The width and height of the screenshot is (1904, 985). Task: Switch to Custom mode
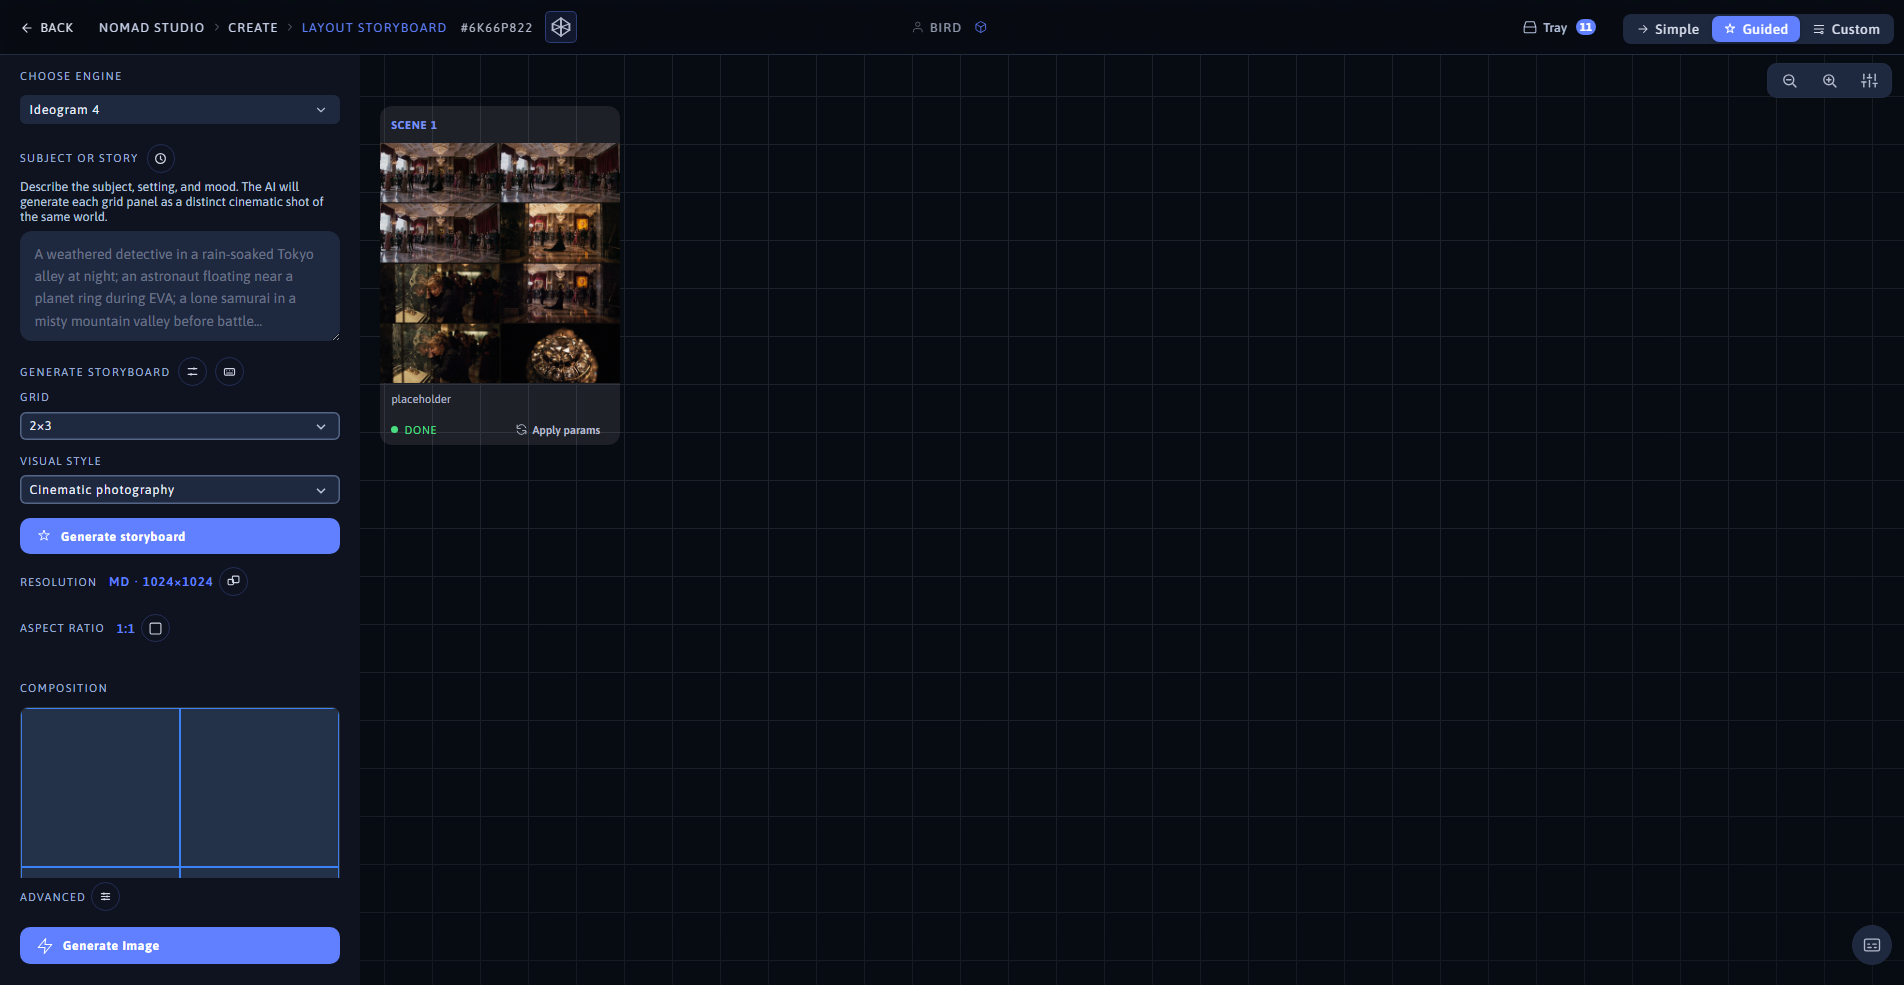click(x=1846, y=29)
